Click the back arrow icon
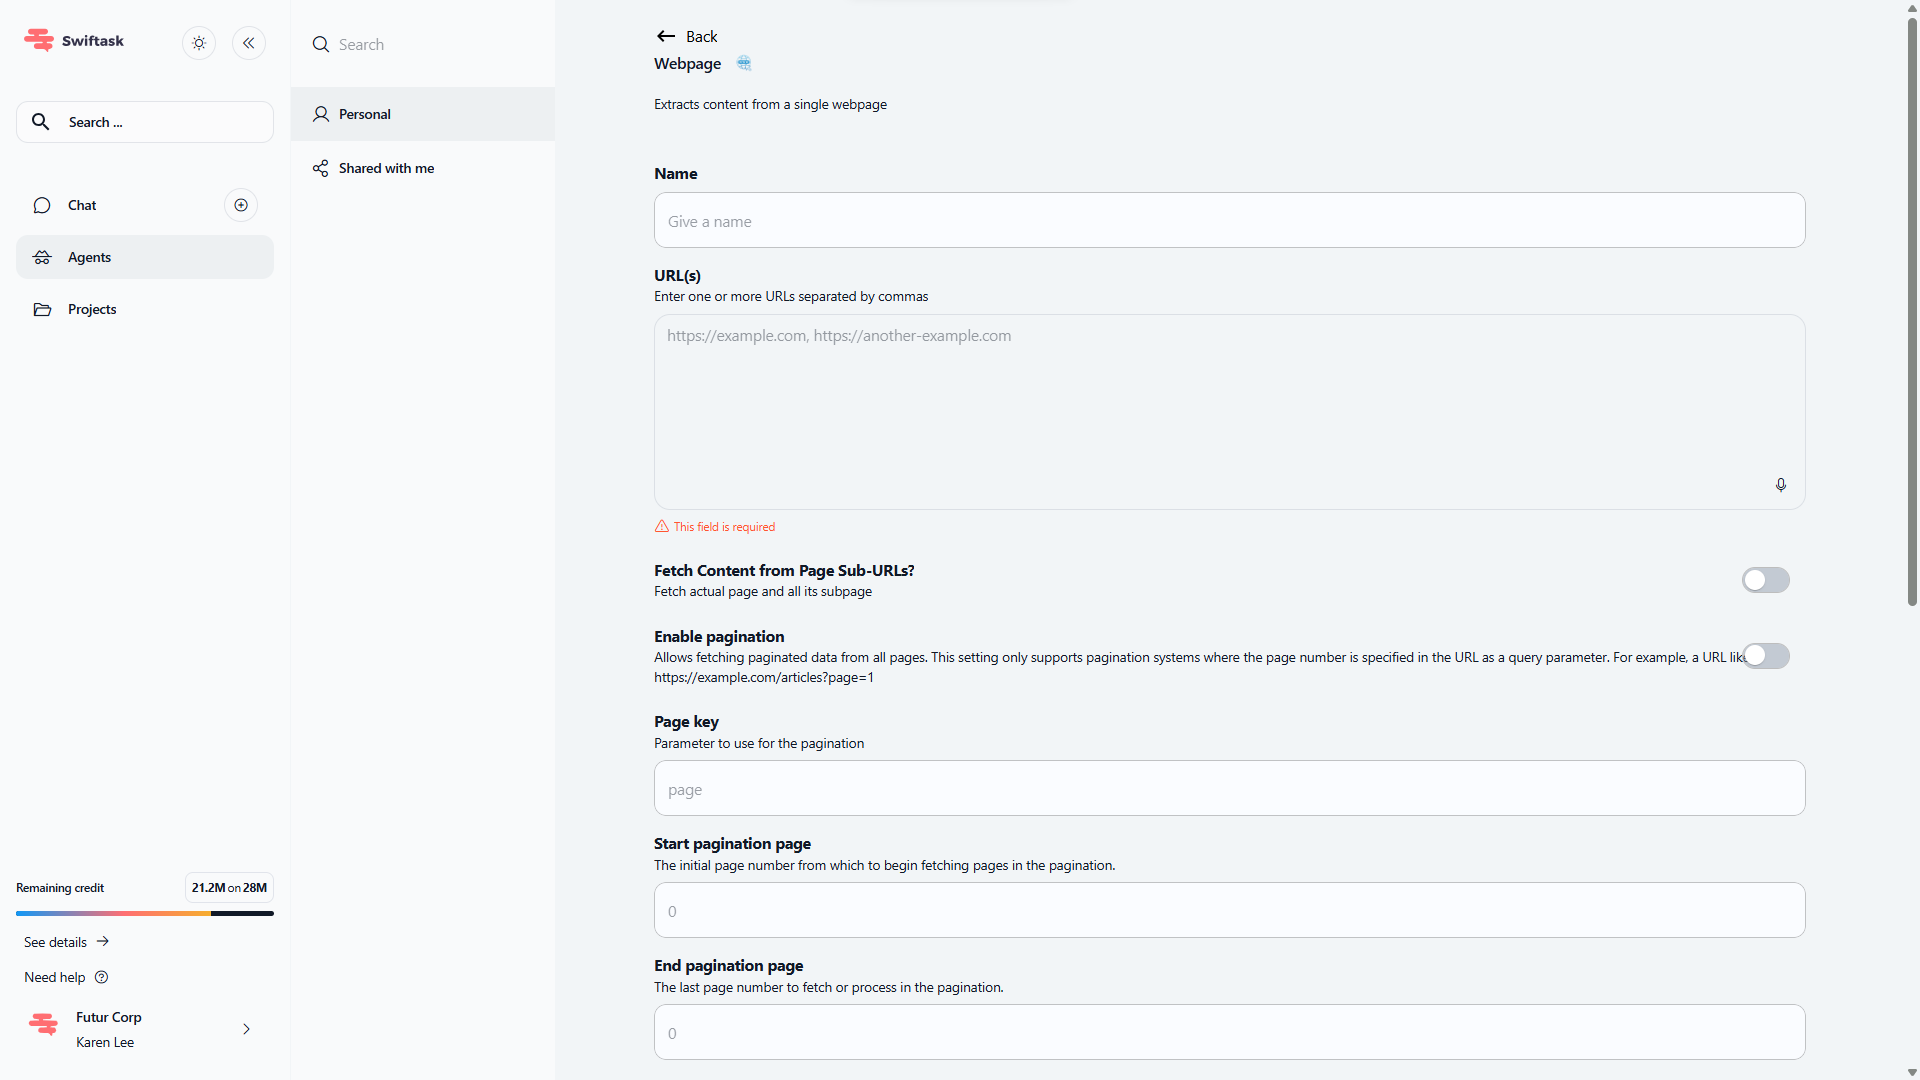Viewport: 1920px width, 1080px height. tap(666, 36)
